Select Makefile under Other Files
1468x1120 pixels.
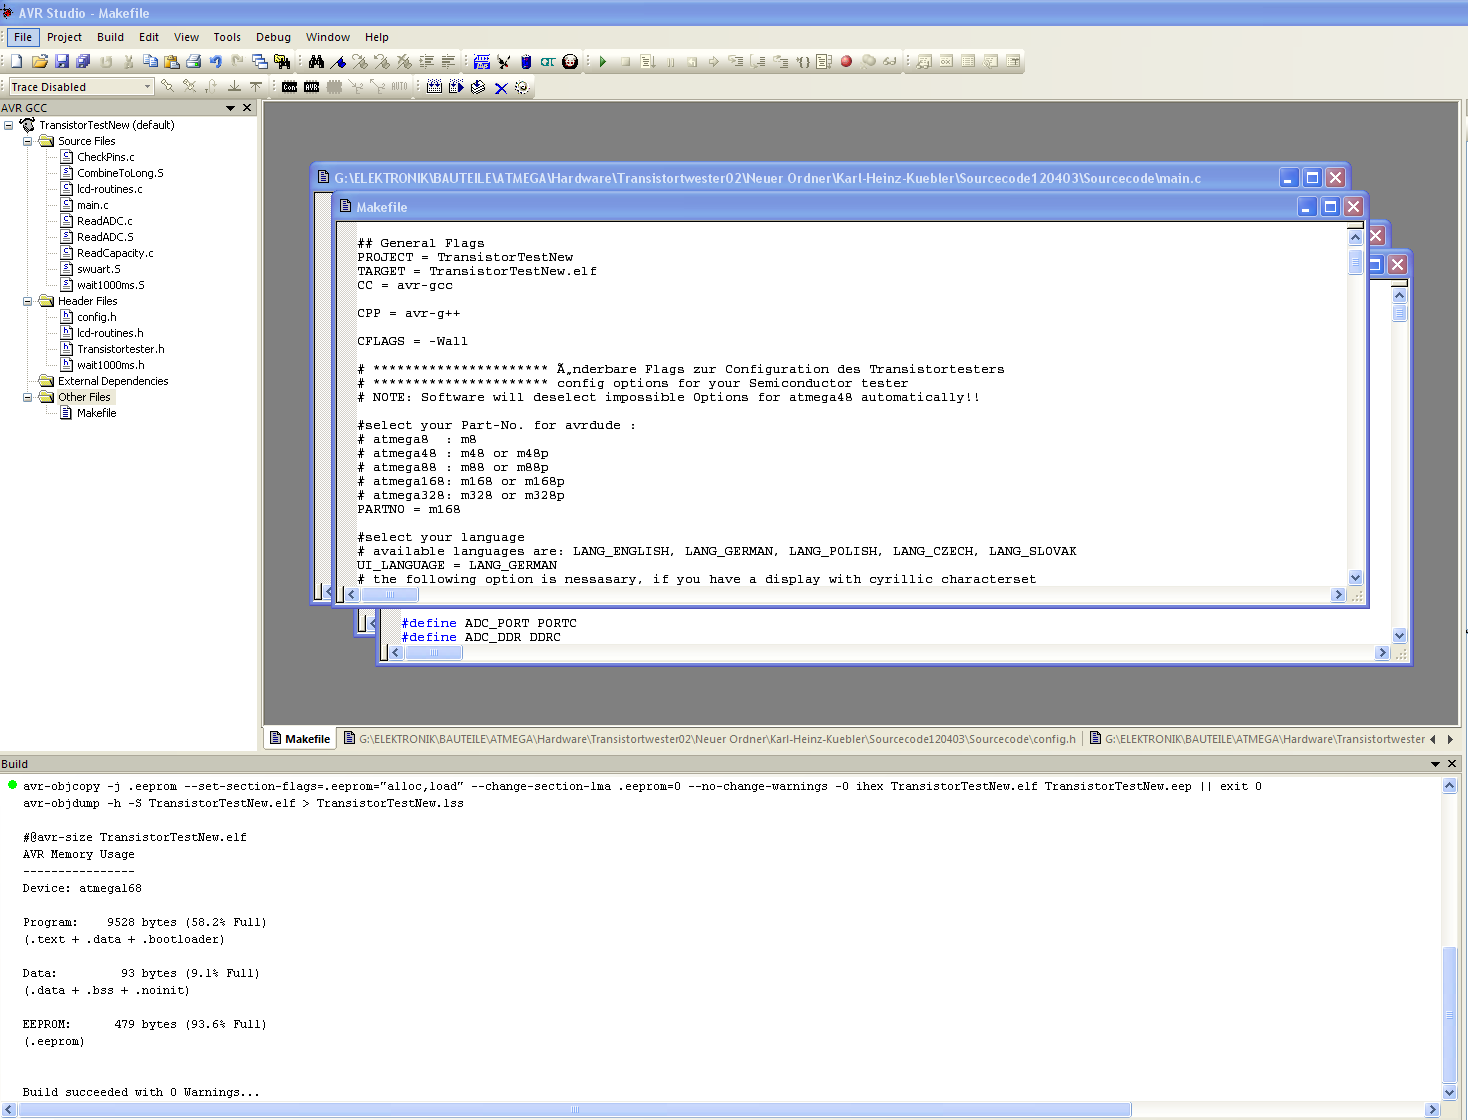click(97, 413)
